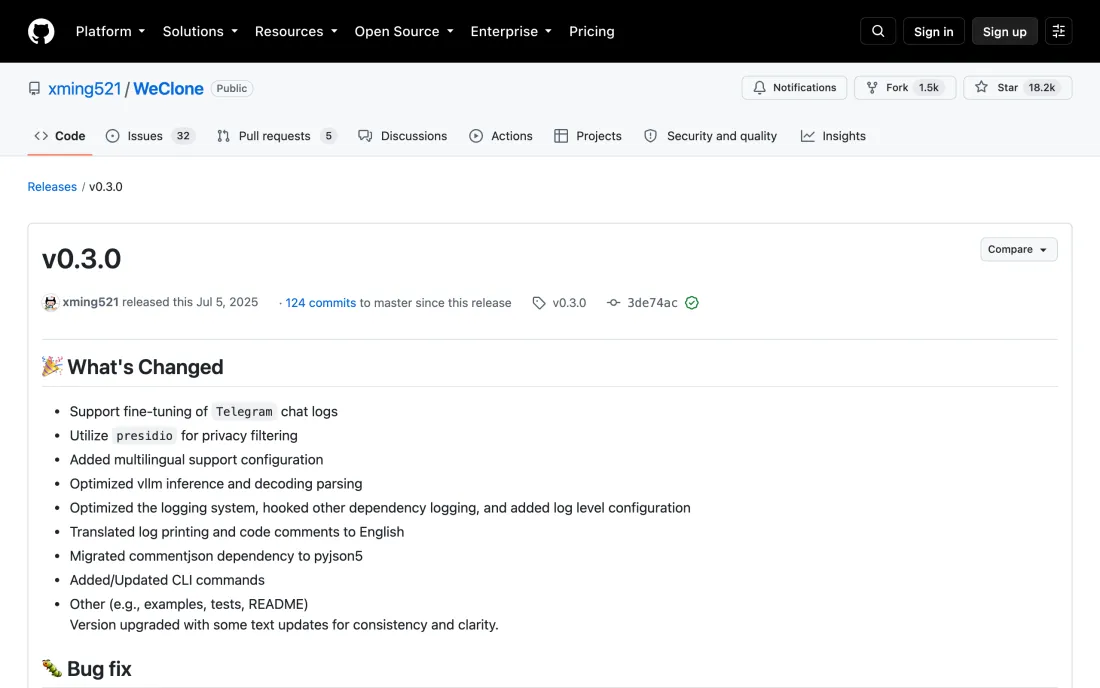
Task: Click the Sign up button
Action: pos(1004,32)
